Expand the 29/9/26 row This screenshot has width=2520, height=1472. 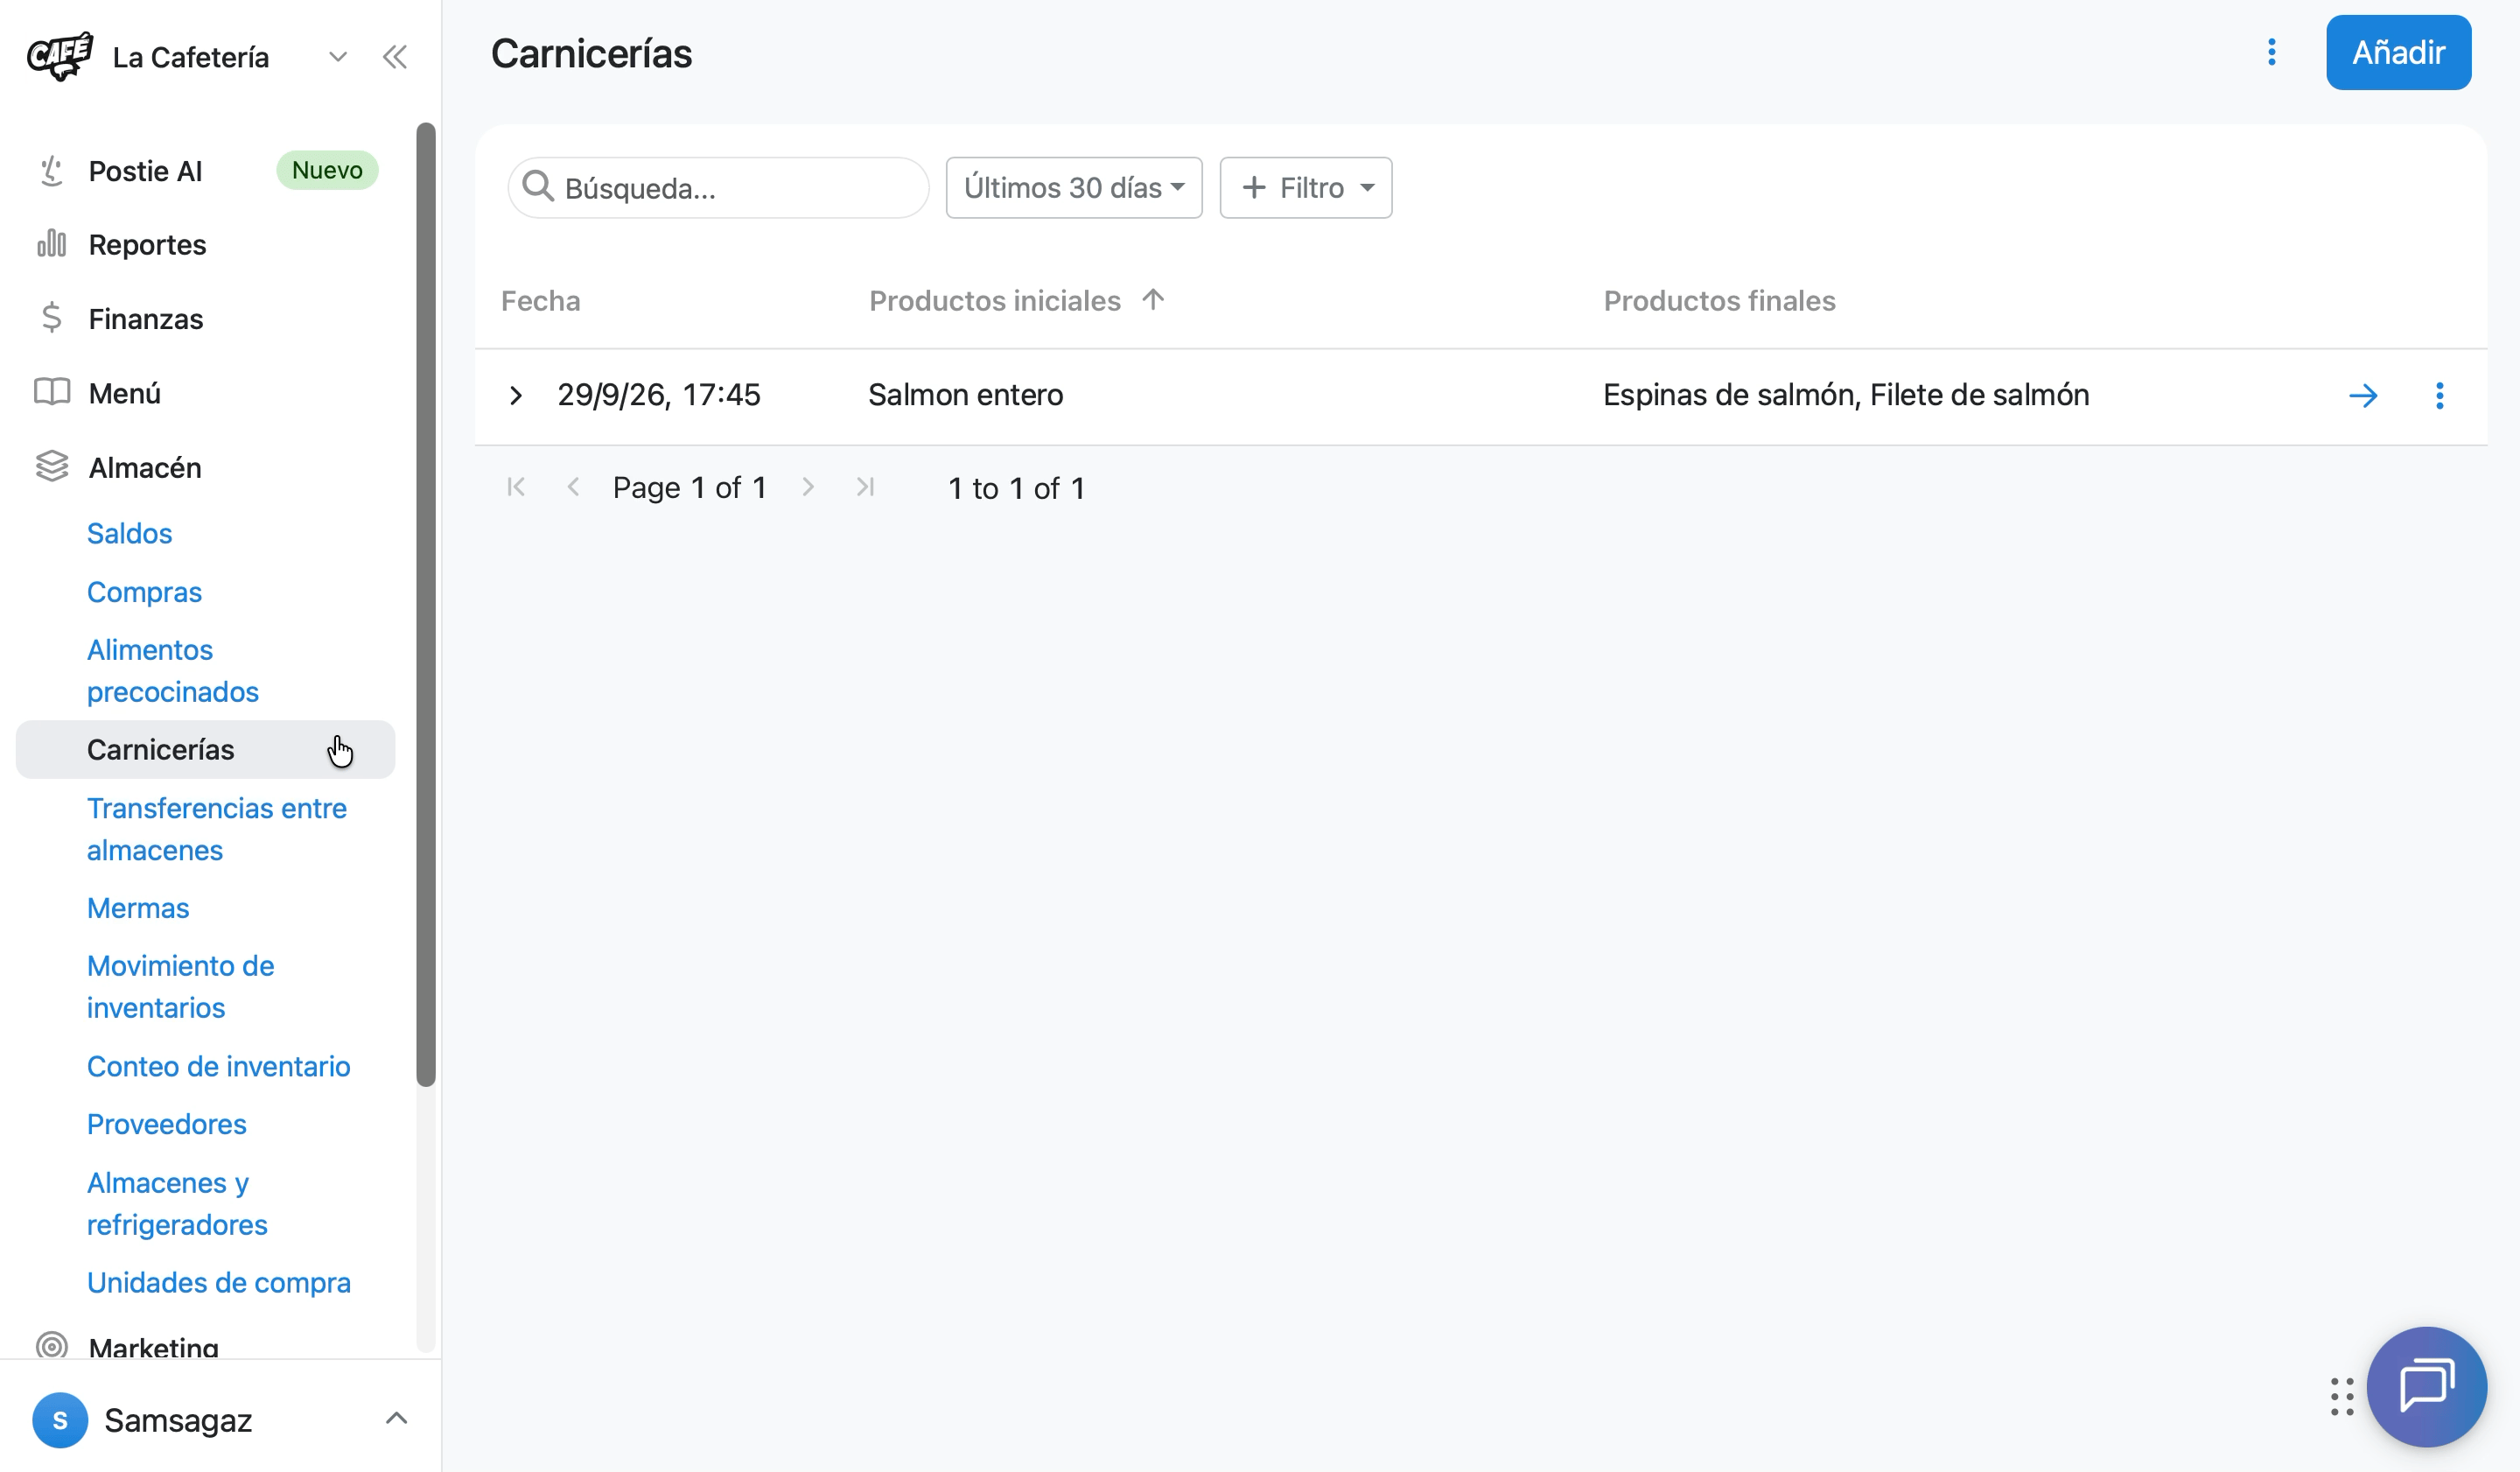tap(516, 396)
